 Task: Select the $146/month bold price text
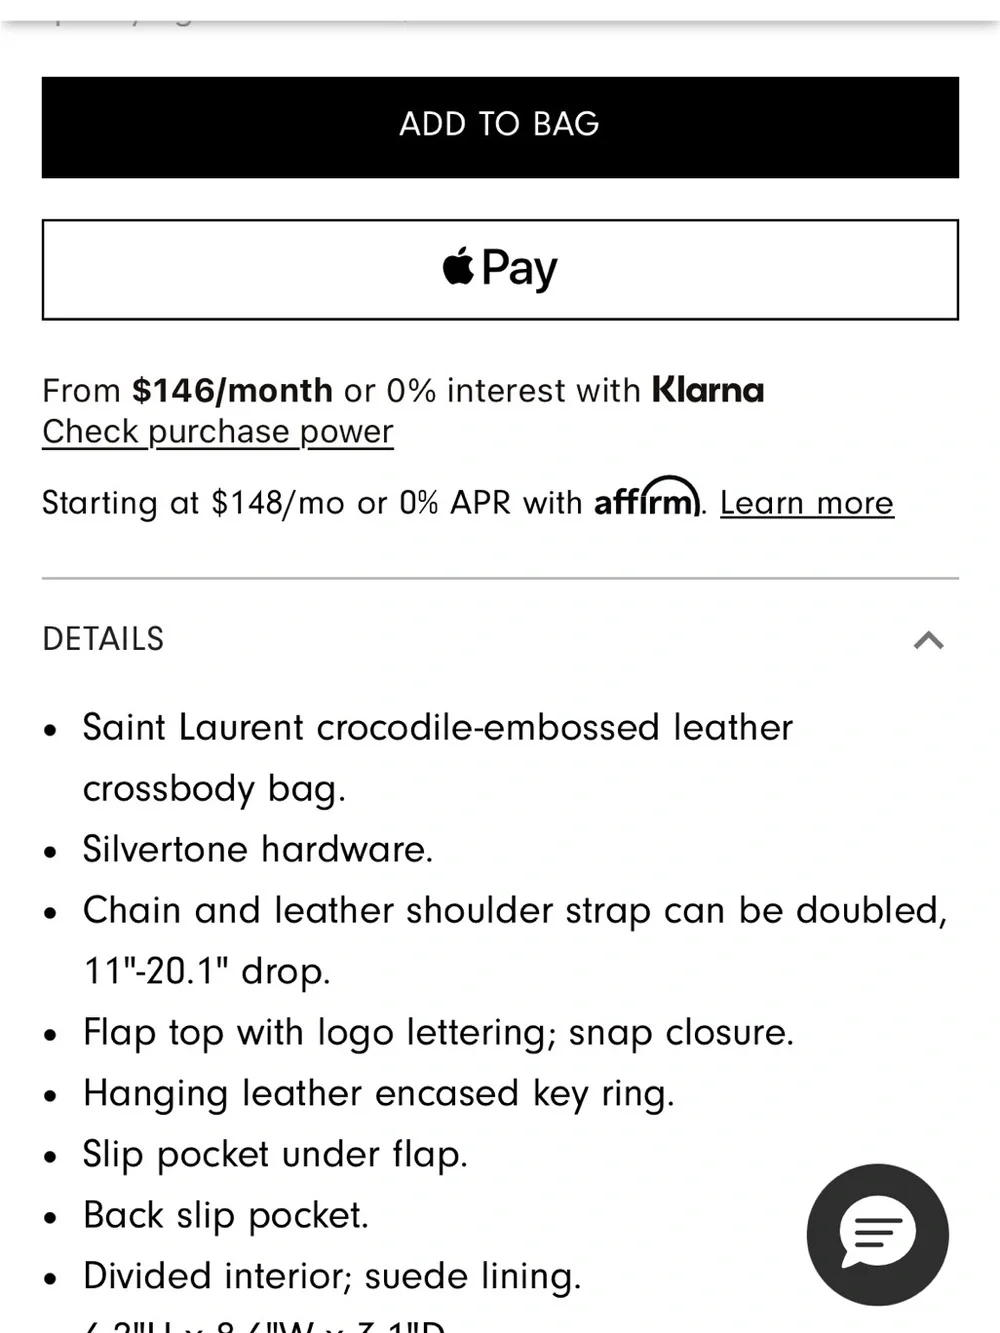[x=232, y=390]
